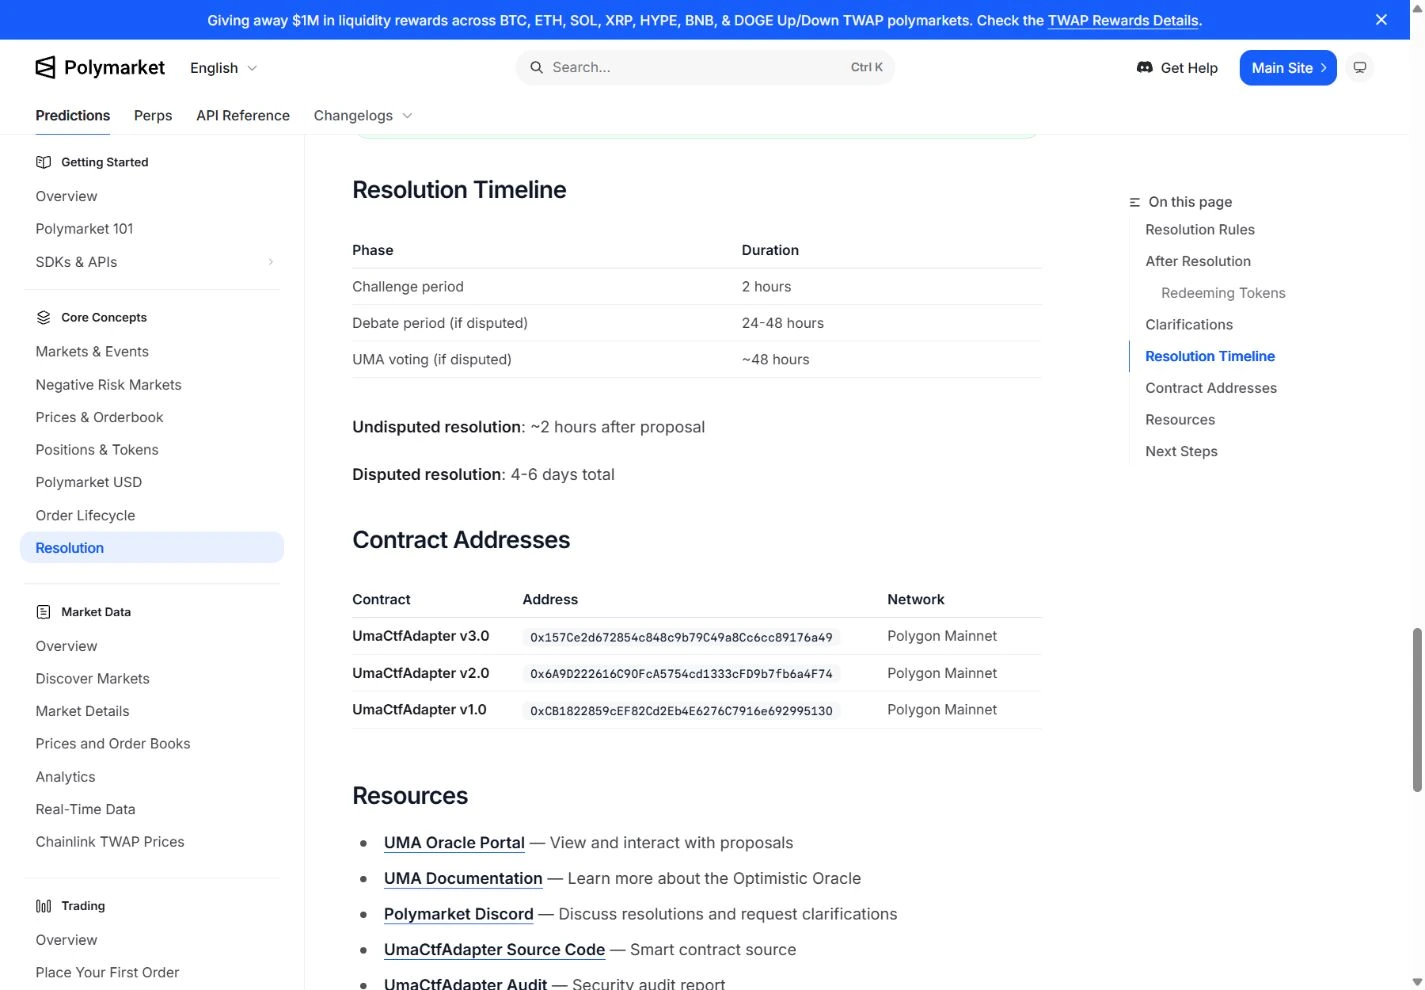Open the UmaCtfAdapter Source Code link
This screenshot has height=990, width=1425.
495,950
